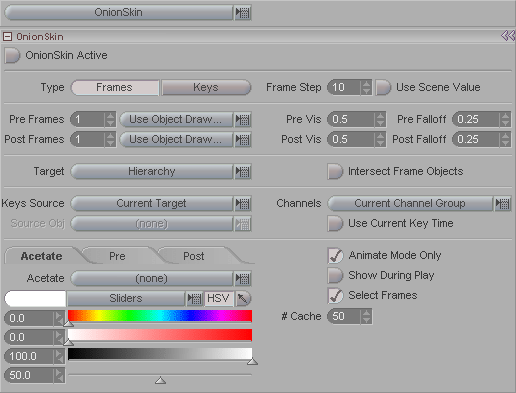Click the popup icon next to Target Hierarchy
Image resolution: width=516 pixels, height=393 pixels.
click(x=243, y=172)
